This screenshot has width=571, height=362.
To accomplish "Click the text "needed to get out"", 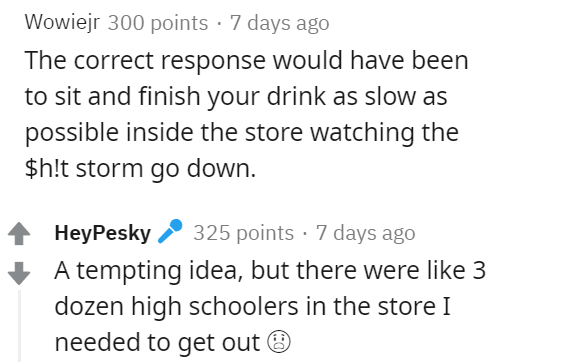I will point(157,343).
